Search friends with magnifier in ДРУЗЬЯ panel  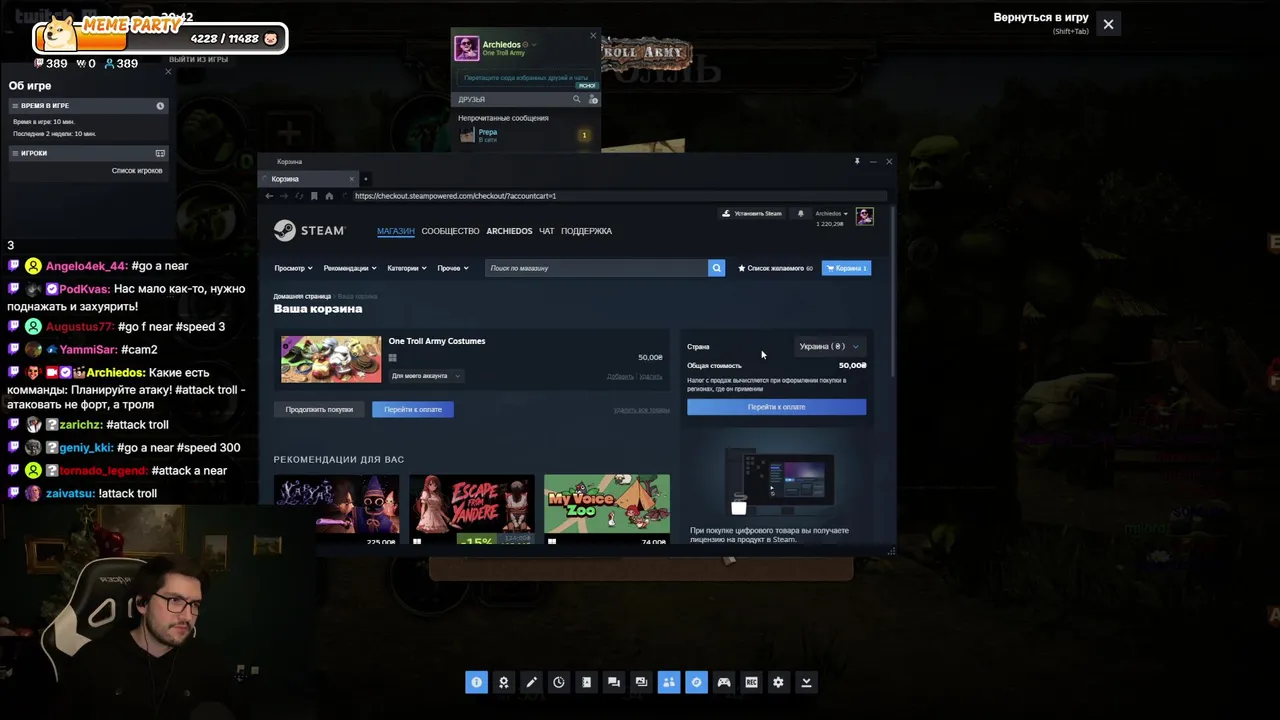point(576,99)
